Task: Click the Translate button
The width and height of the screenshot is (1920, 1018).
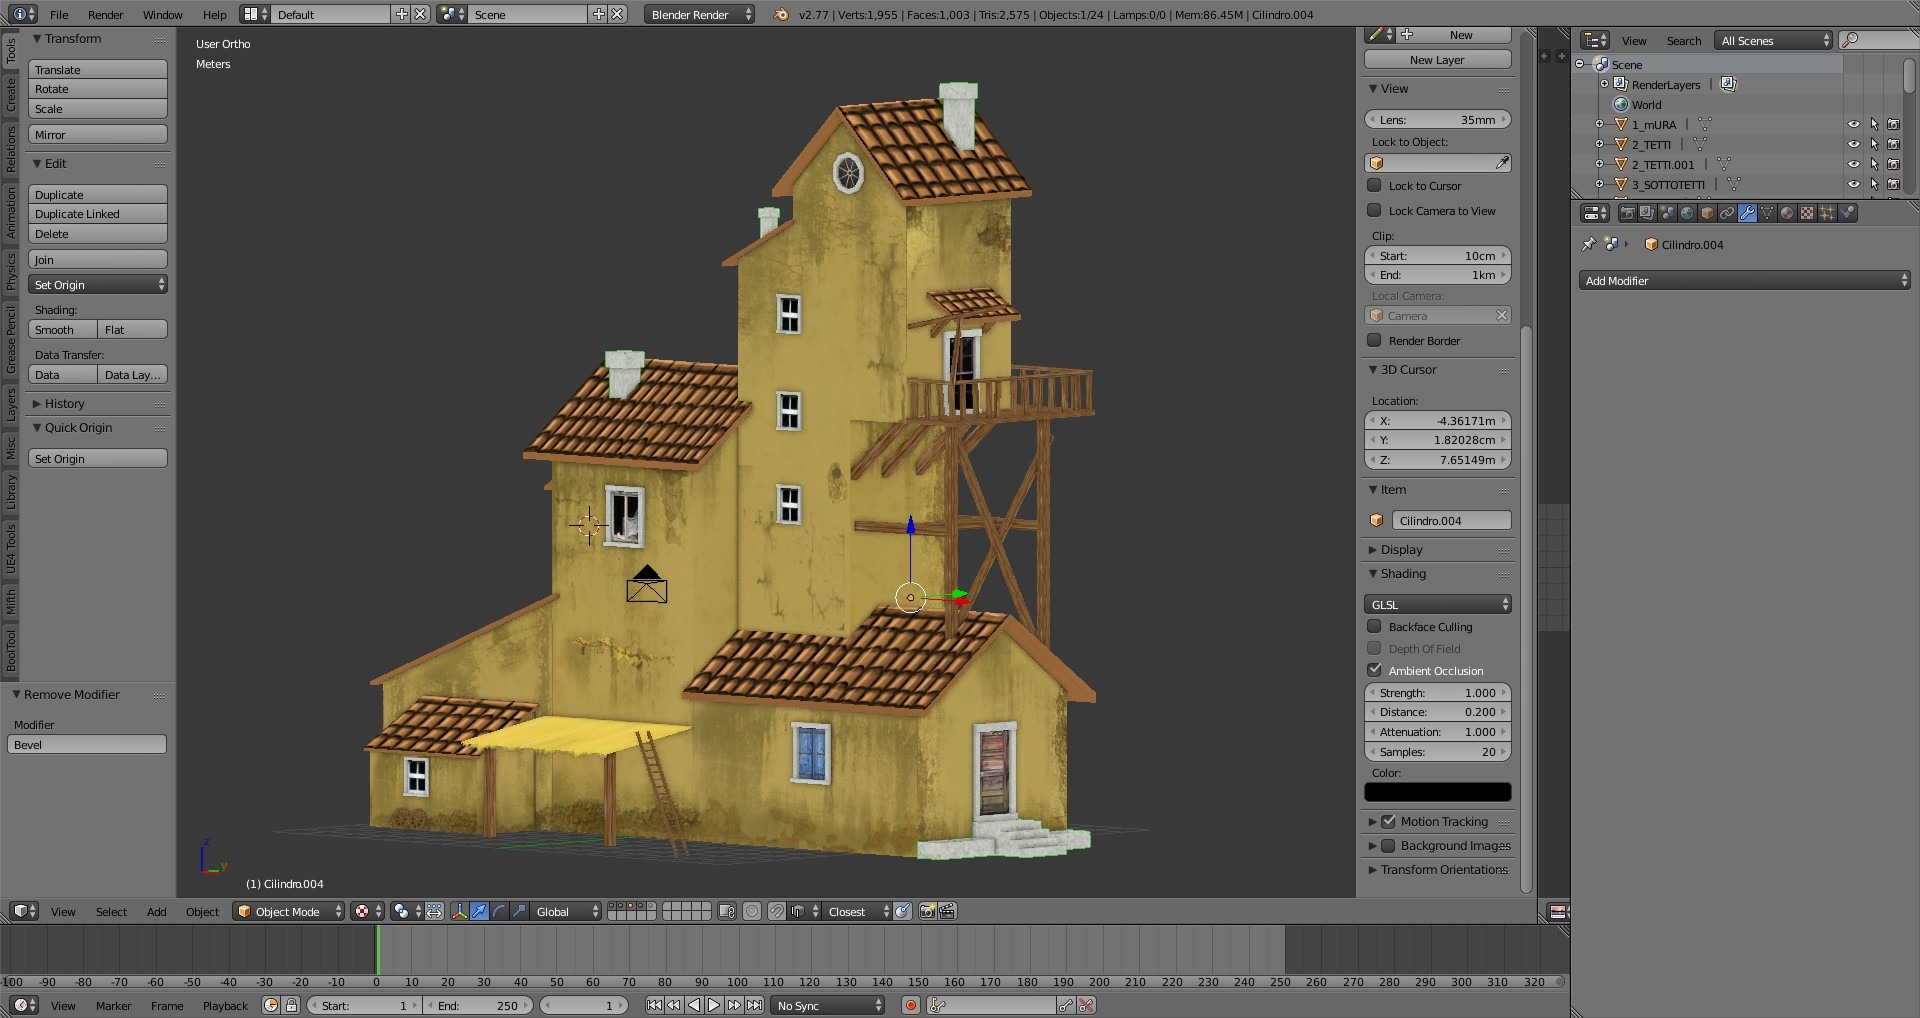Action: tap(98, 69)
